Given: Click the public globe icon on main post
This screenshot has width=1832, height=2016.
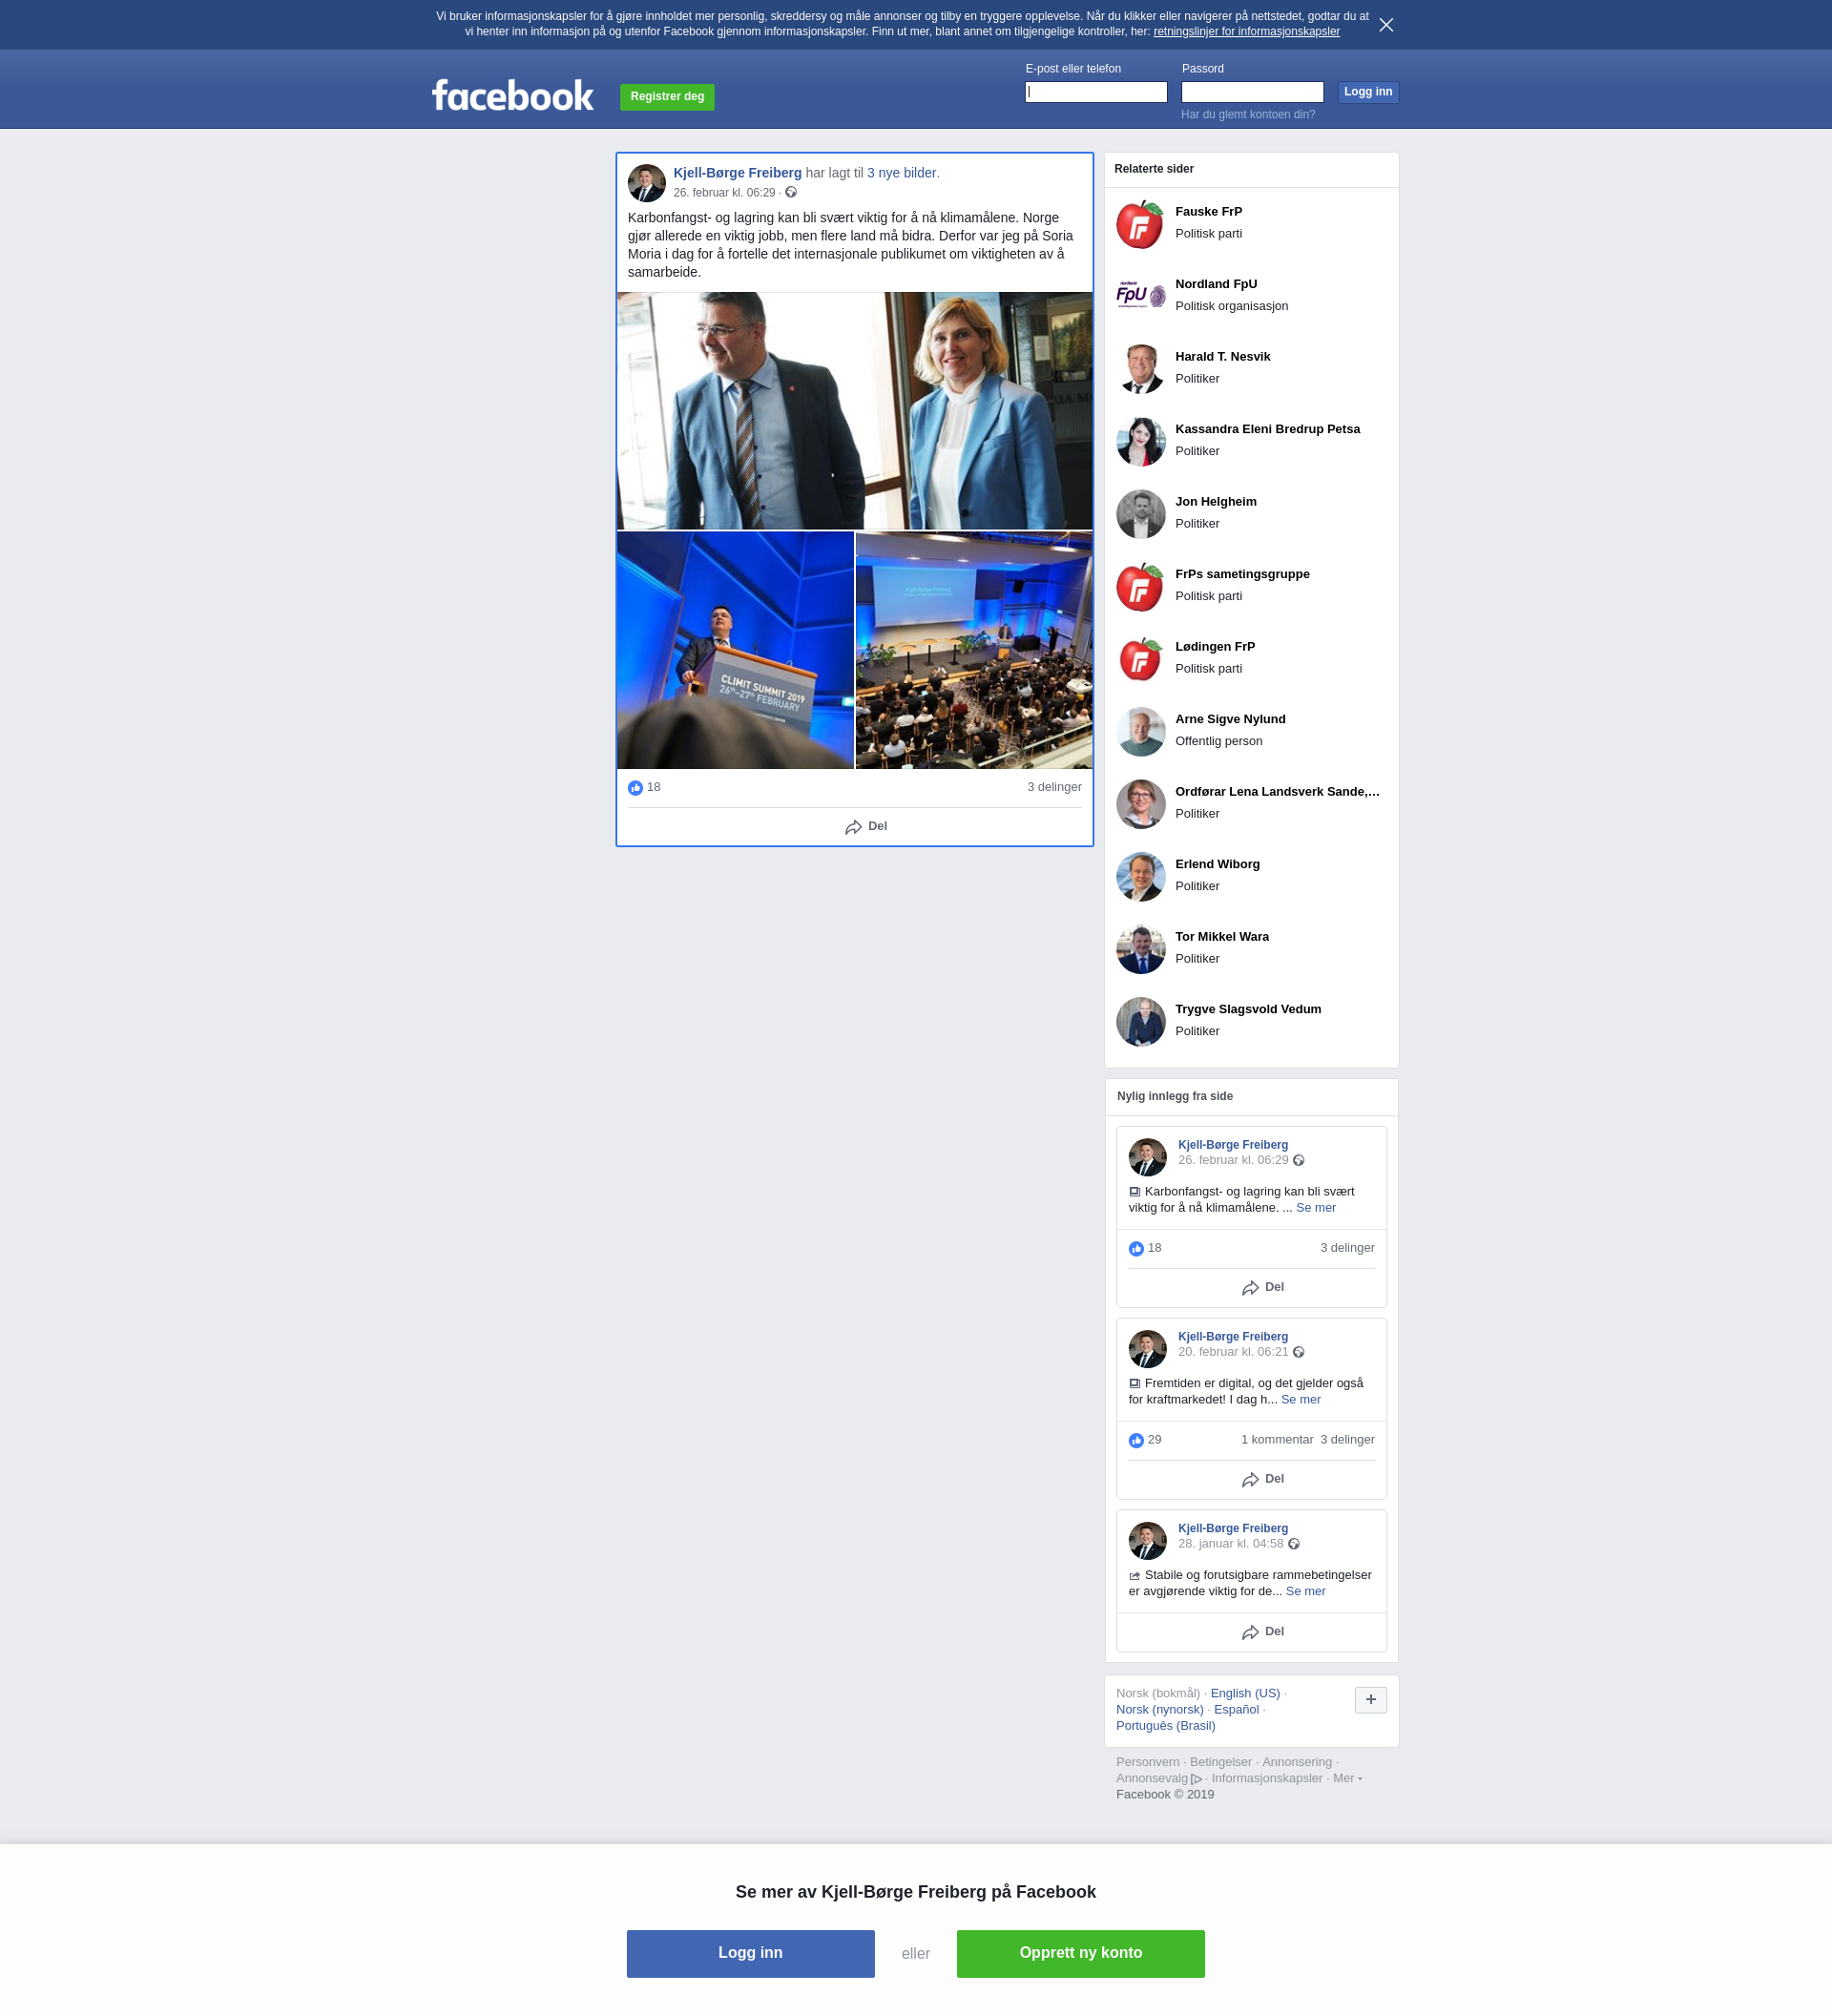Looking at the screenshot, I should pos(791,192).
